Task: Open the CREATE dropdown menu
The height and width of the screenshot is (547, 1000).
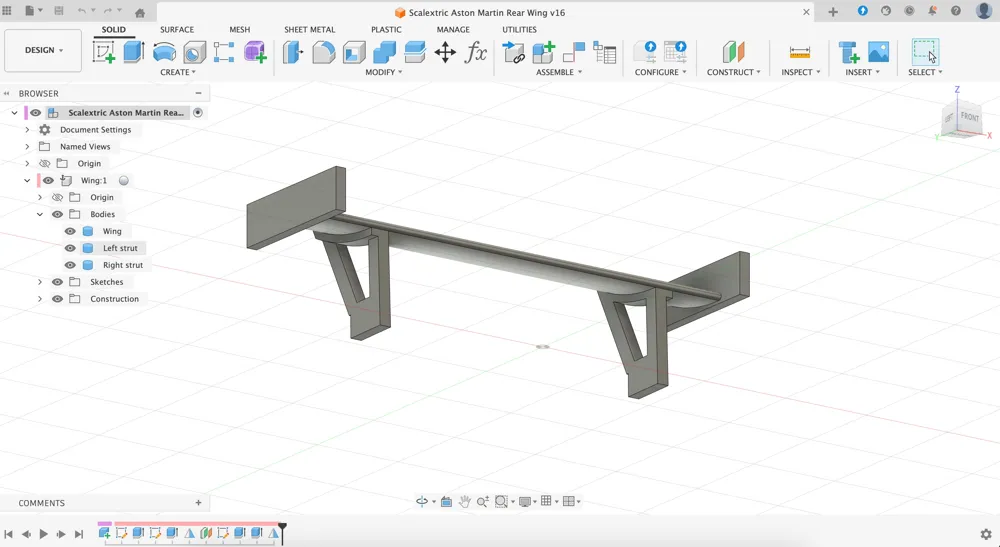Action: pos(178,72)
